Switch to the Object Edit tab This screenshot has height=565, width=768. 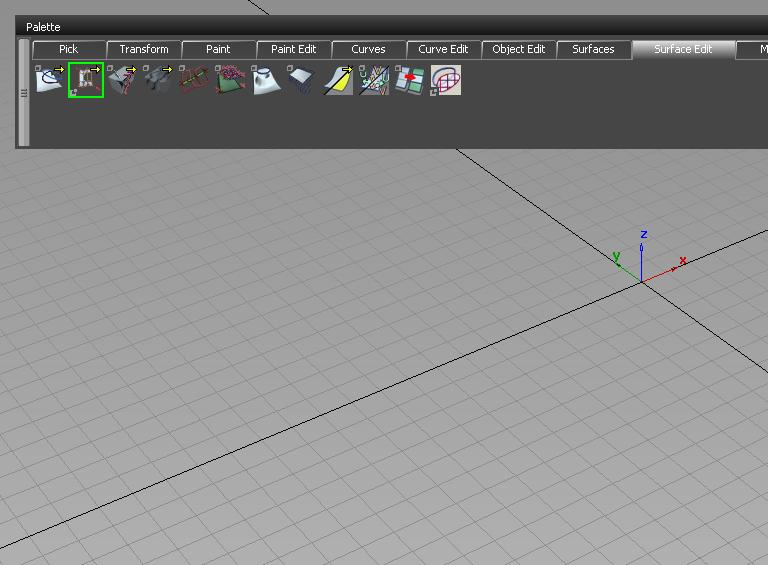(x=519, y=49)
